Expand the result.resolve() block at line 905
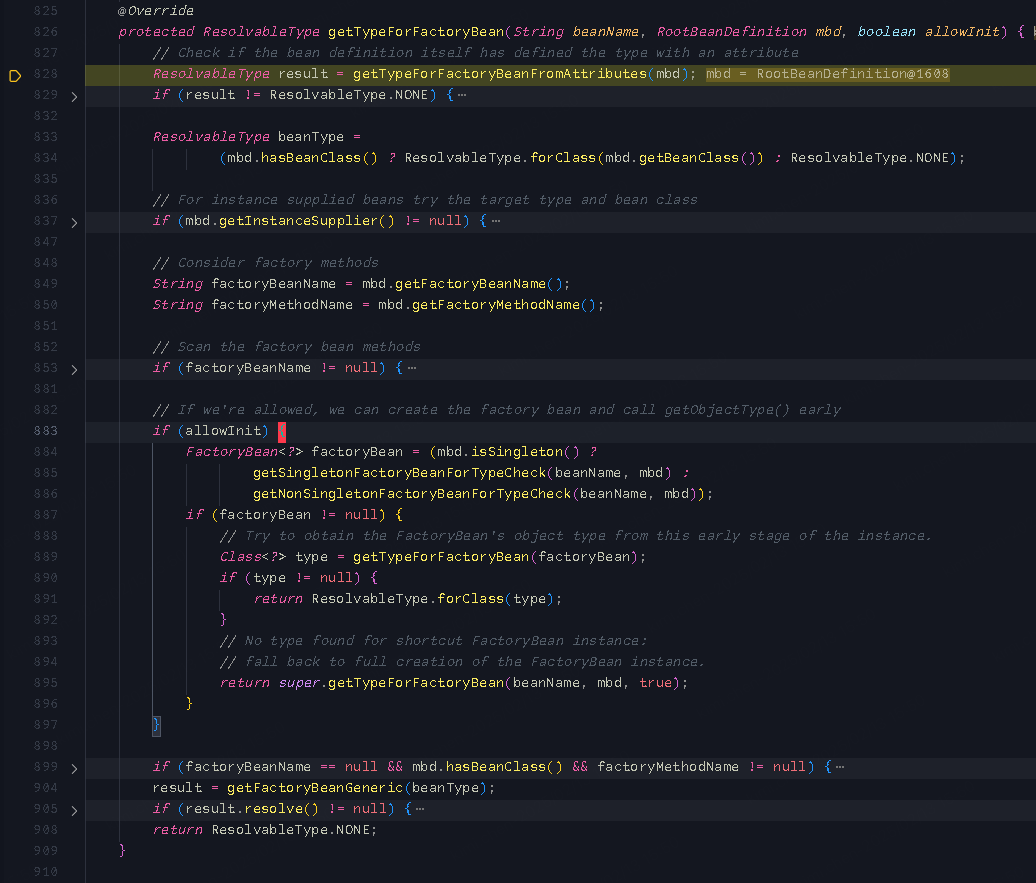 [x=74, y=810]
